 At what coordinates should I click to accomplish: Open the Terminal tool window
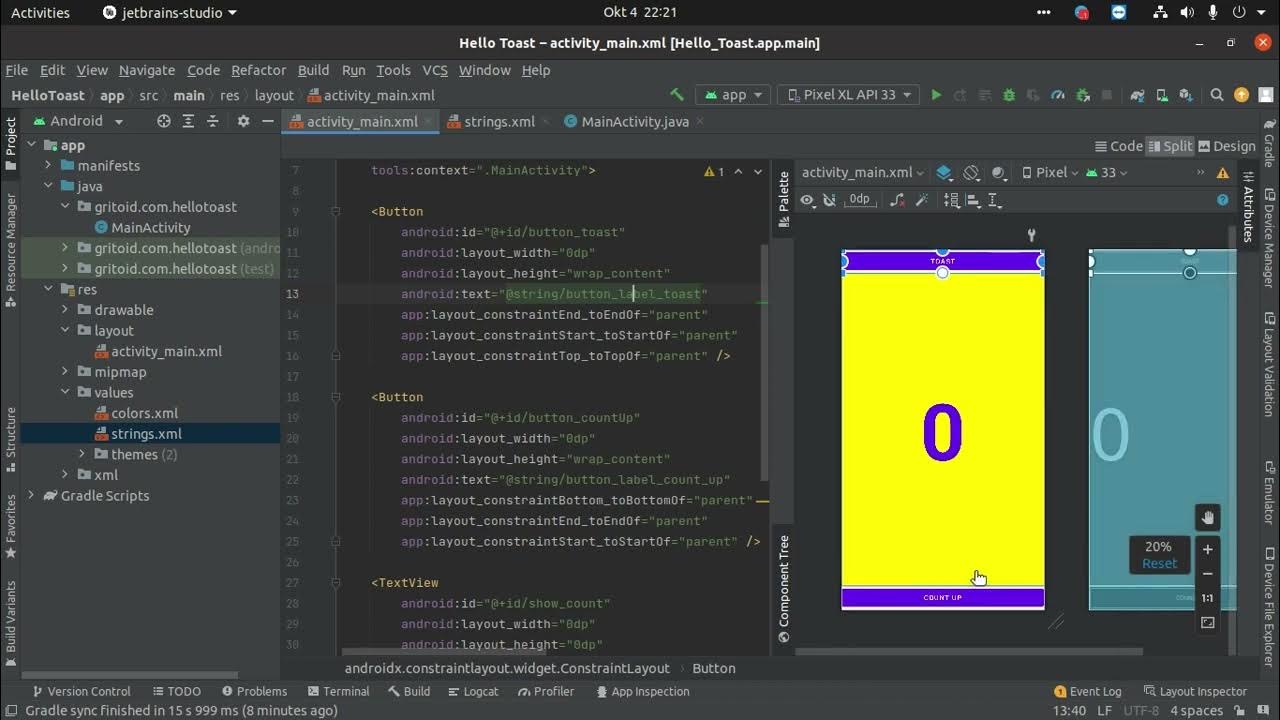click(x=339, y=691)
